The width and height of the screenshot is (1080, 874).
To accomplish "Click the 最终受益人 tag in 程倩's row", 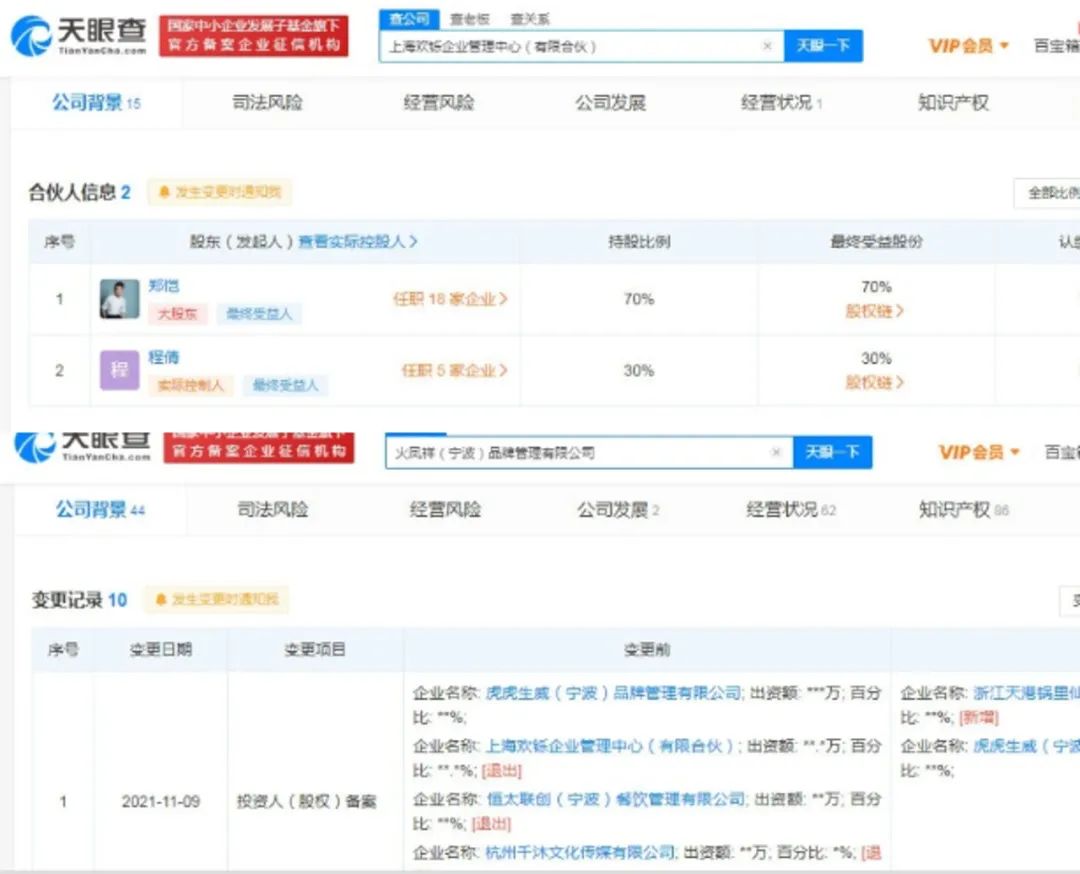I will 285,385.
